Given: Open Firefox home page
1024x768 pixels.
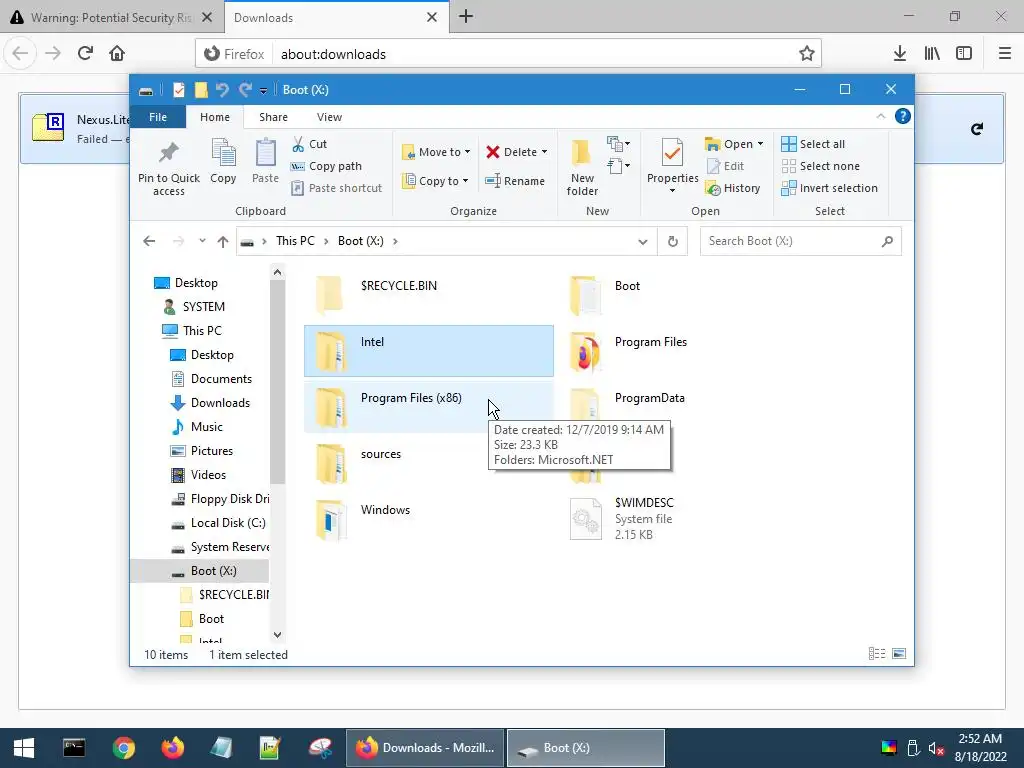Looking at the screenshot, I should (117, 54).
